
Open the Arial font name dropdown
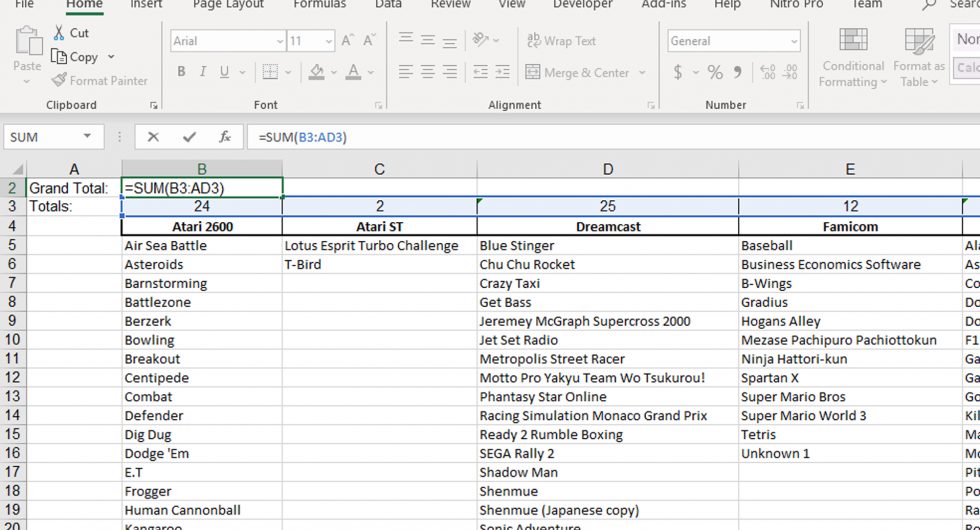pos(280,42)
